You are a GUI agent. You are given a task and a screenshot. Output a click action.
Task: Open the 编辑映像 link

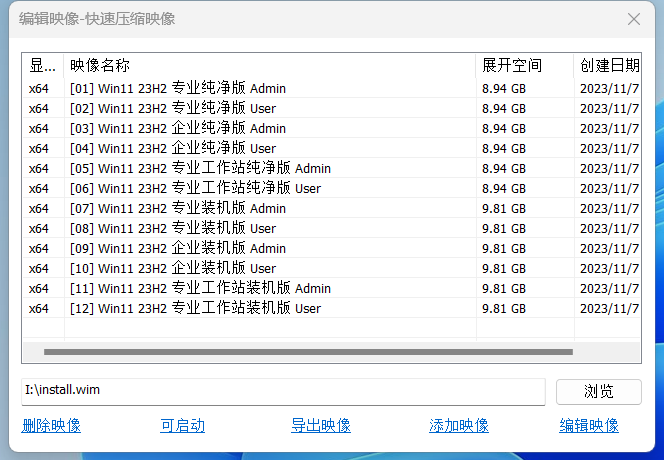pyautogui.click(x=589, y=426)
